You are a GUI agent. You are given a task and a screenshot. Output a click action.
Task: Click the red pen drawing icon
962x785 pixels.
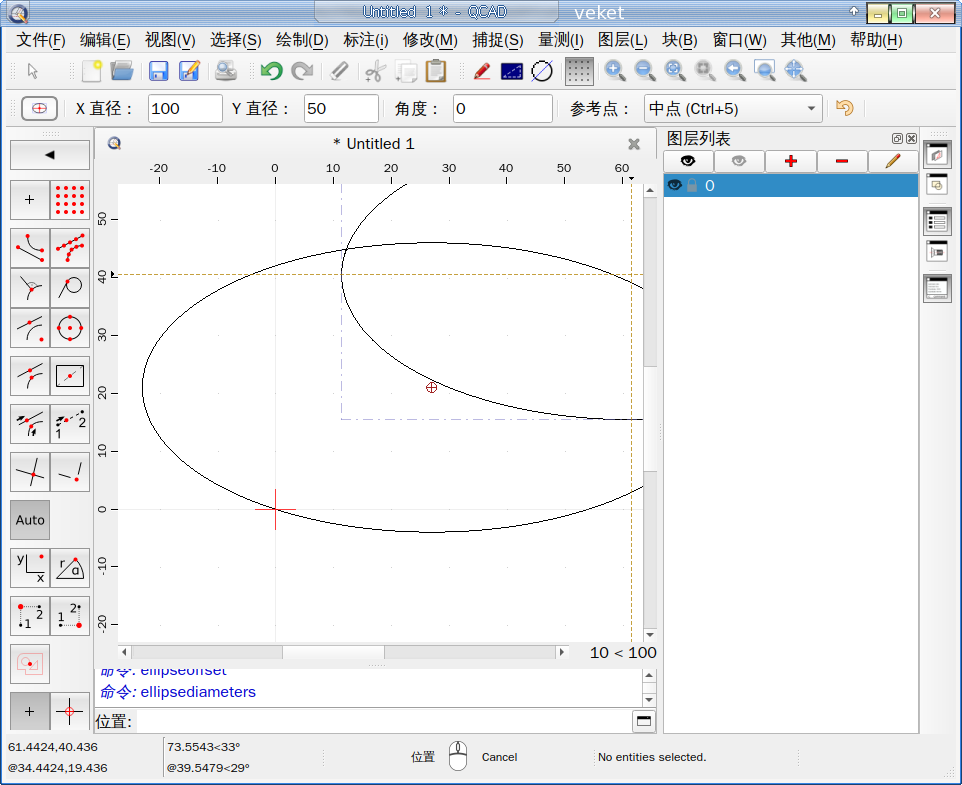click(x=481, y=71)
